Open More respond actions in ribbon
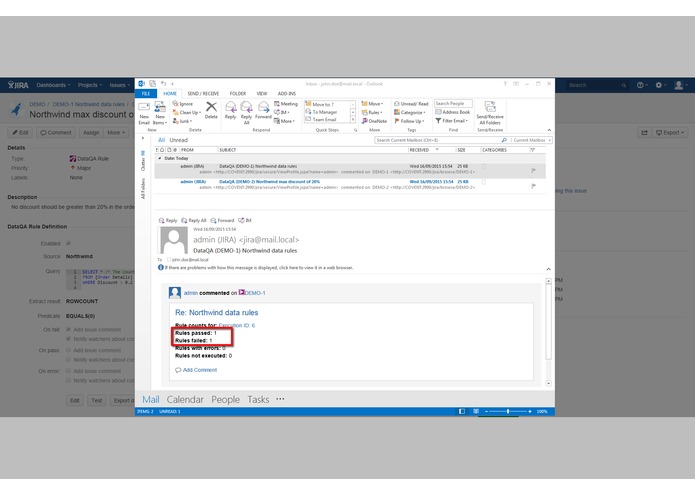The width and height of the screenshot is (695, 494). [285, 121]
